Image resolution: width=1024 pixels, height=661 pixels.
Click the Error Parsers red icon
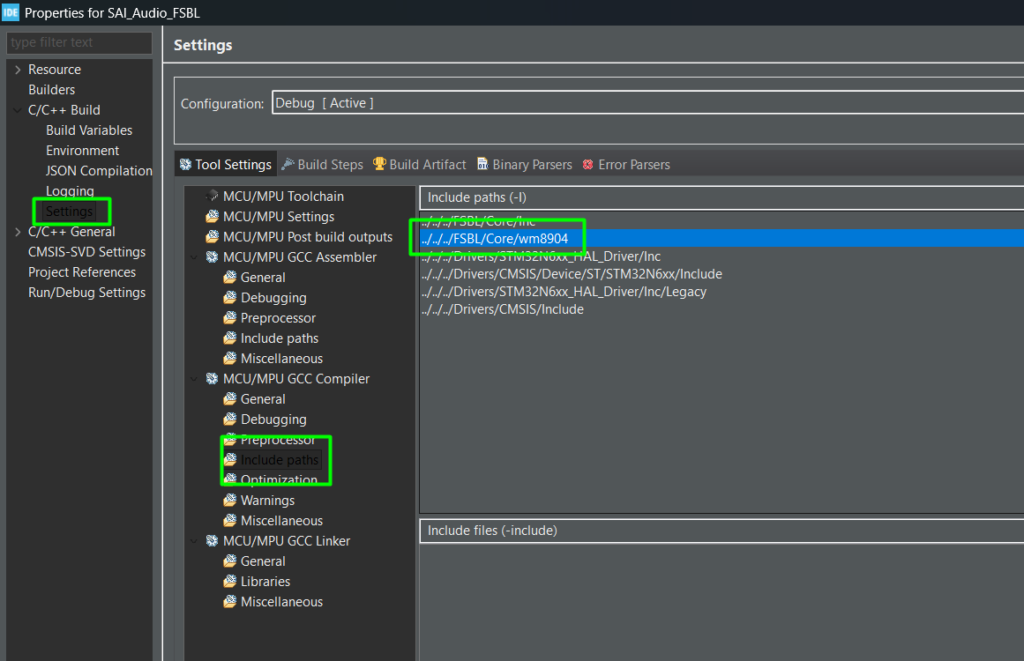(x=588, y=164)
